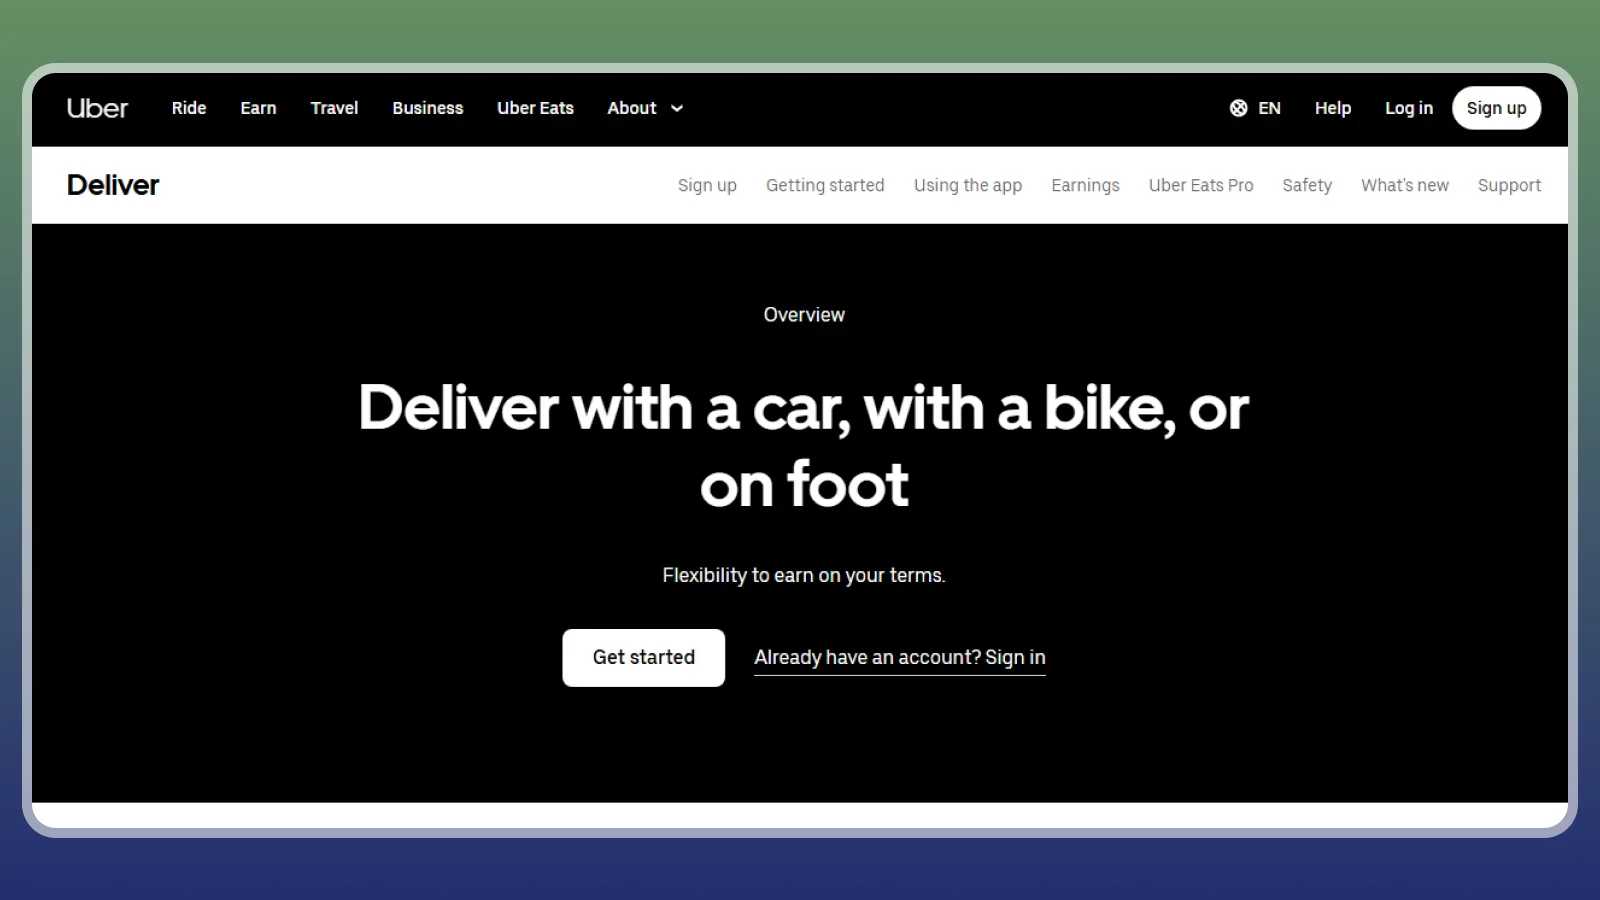Open the Help page
The width and height of the screenshot is (1600, 900).
tap(1332, 108)
